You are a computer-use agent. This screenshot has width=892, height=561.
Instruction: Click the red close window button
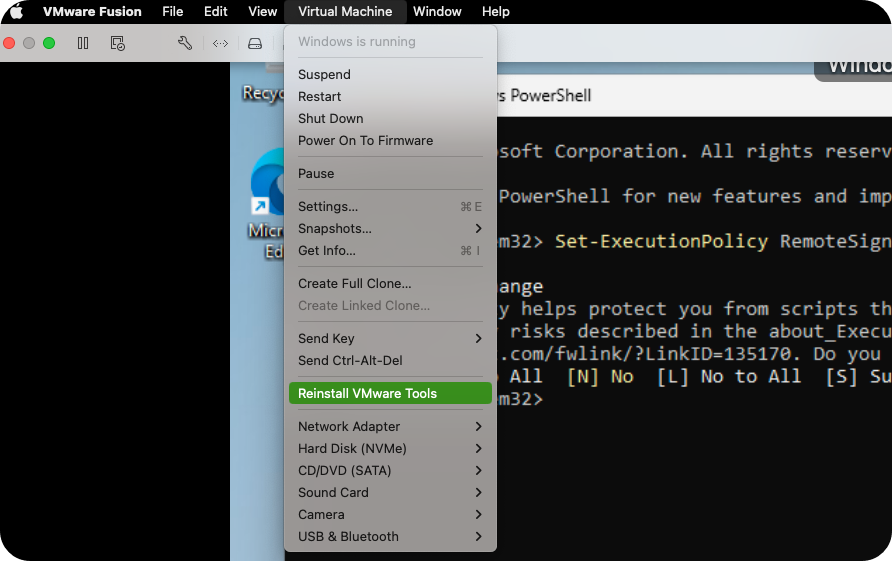9,43
